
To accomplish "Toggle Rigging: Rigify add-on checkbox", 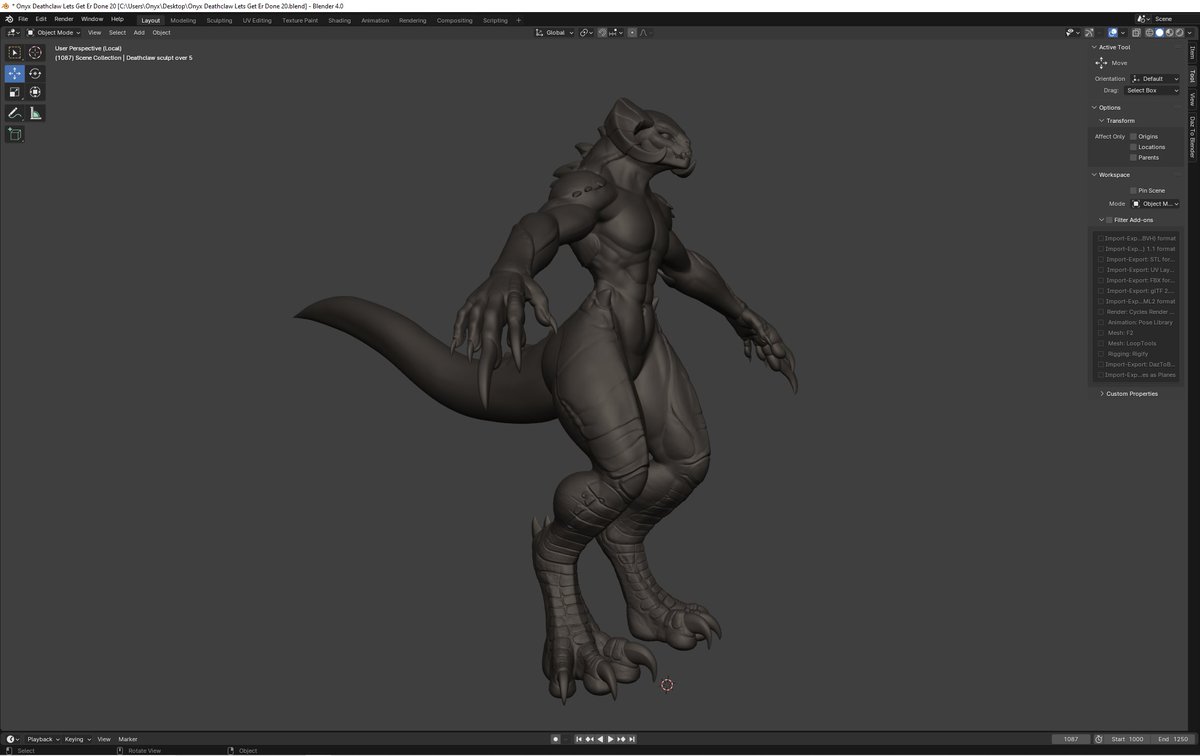I will pos(1101,354).
